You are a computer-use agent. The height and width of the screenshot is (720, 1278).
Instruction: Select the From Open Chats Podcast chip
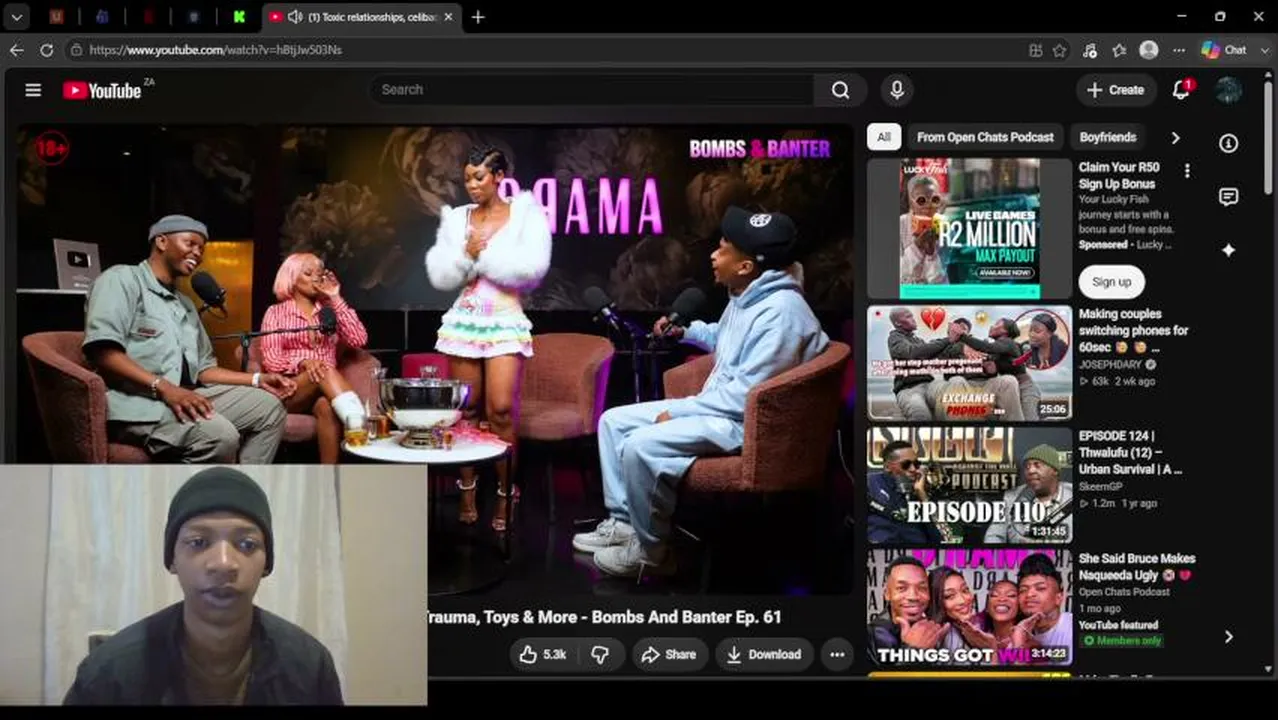985,137
